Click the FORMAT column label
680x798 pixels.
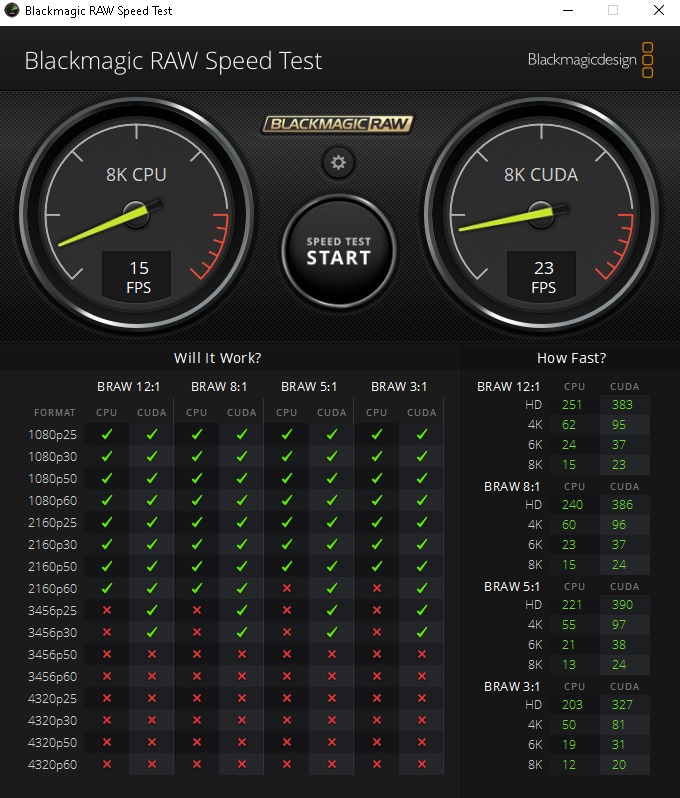pos(54,413)
